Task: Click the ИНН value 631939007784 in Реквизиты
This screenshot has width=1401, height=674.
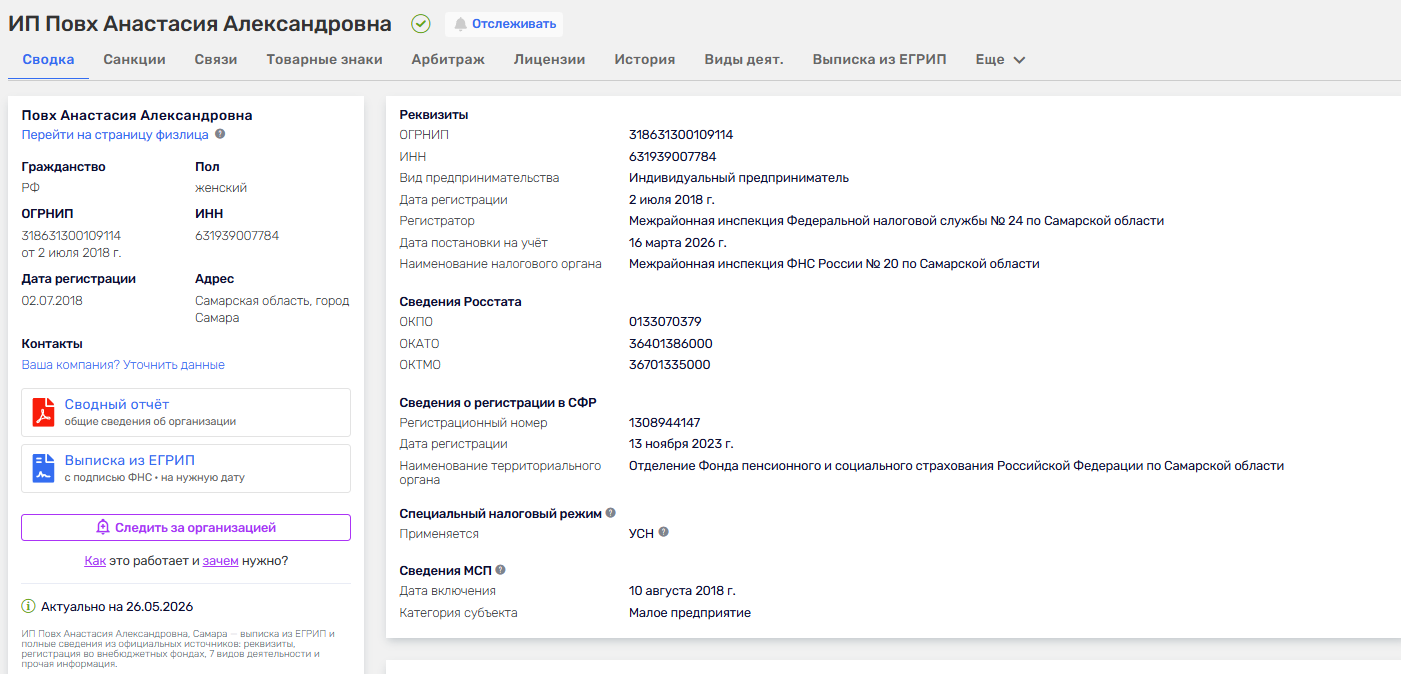Action: point(672,156)
